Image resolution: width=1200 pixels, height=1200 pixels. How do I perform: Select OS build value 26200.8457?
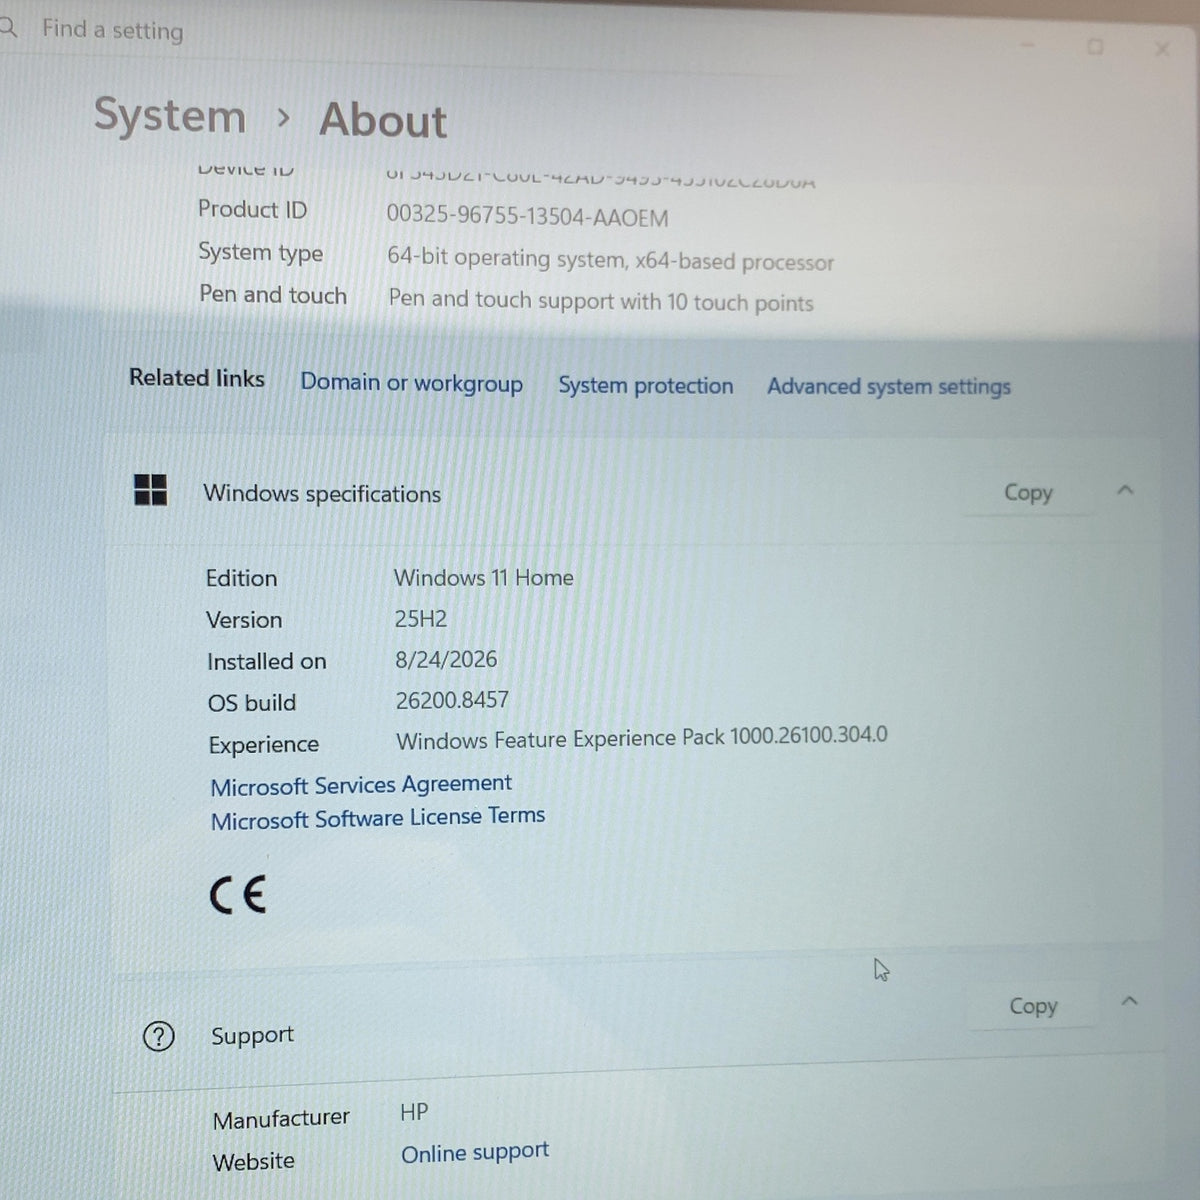[x=452, y=700]
